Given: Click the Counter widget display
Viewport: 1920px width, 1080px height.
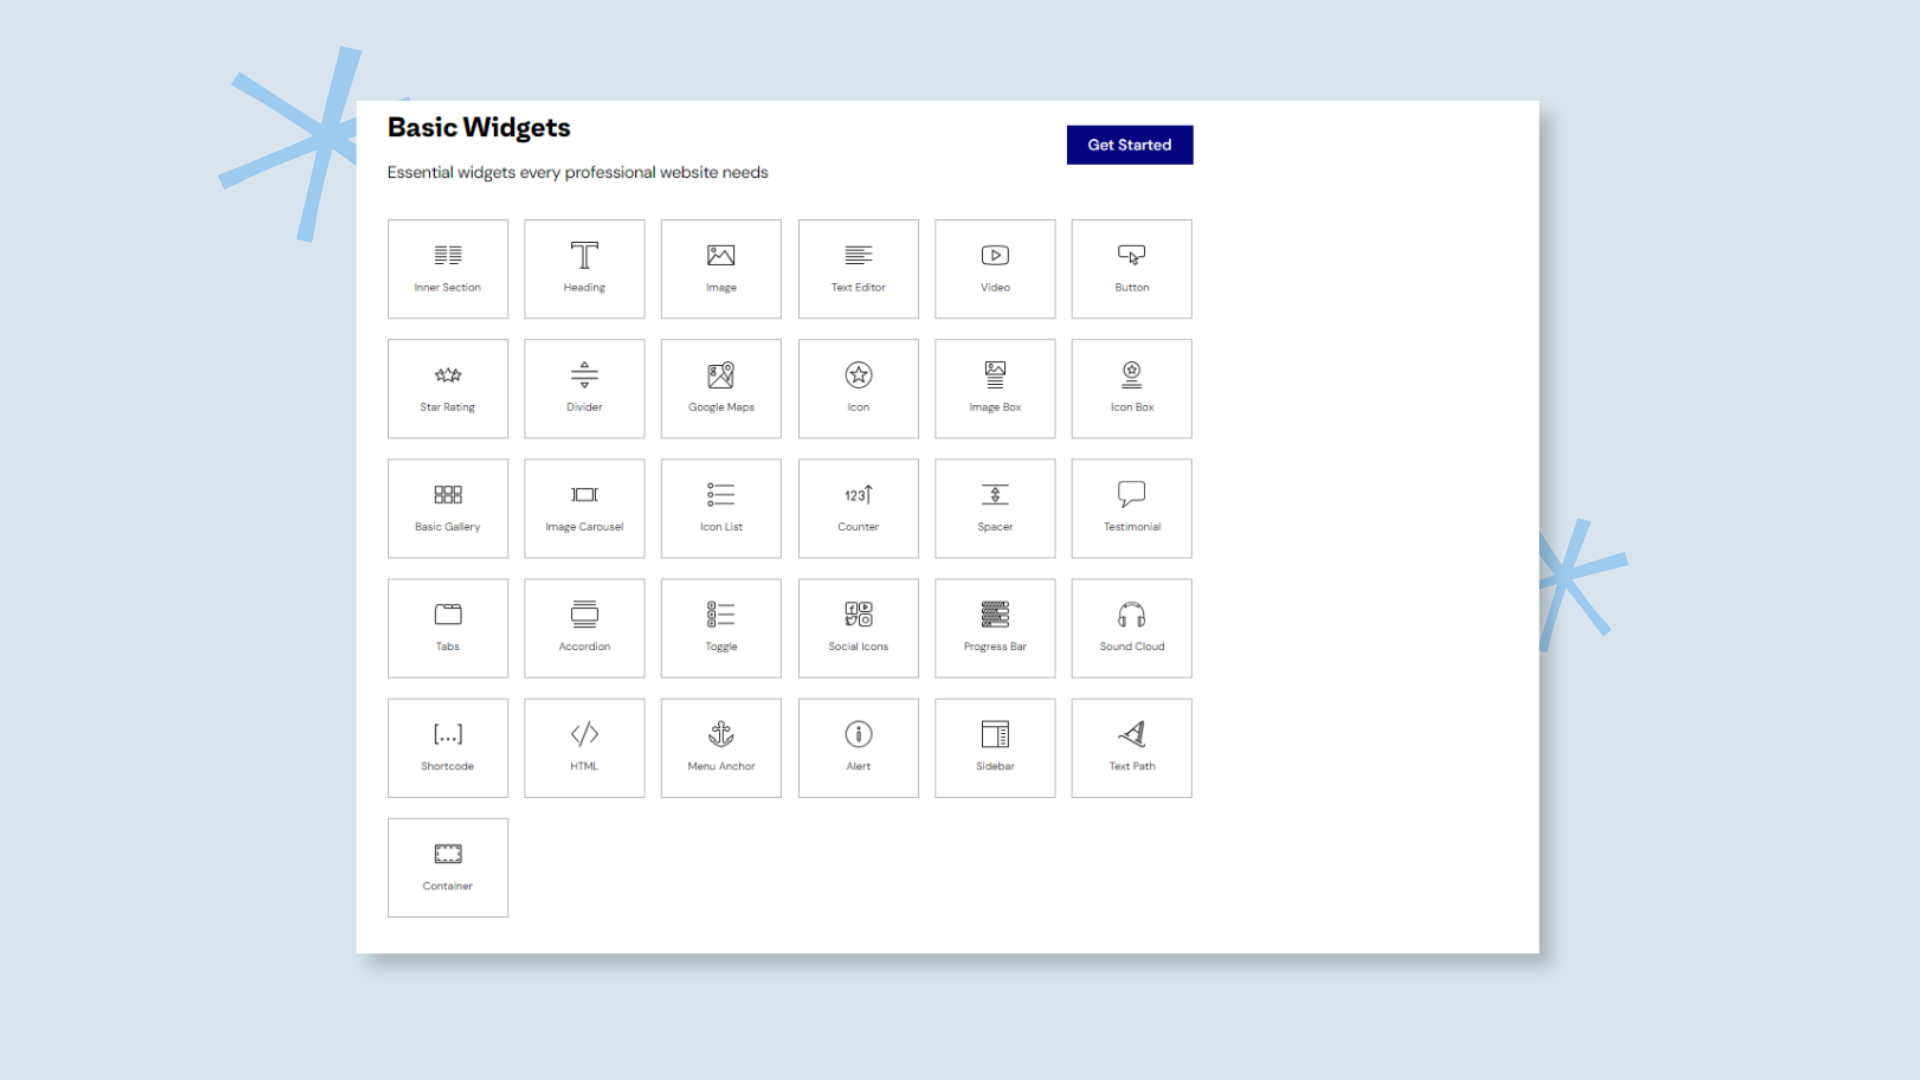Looking at the screenshot, I should tap(857, 508).
